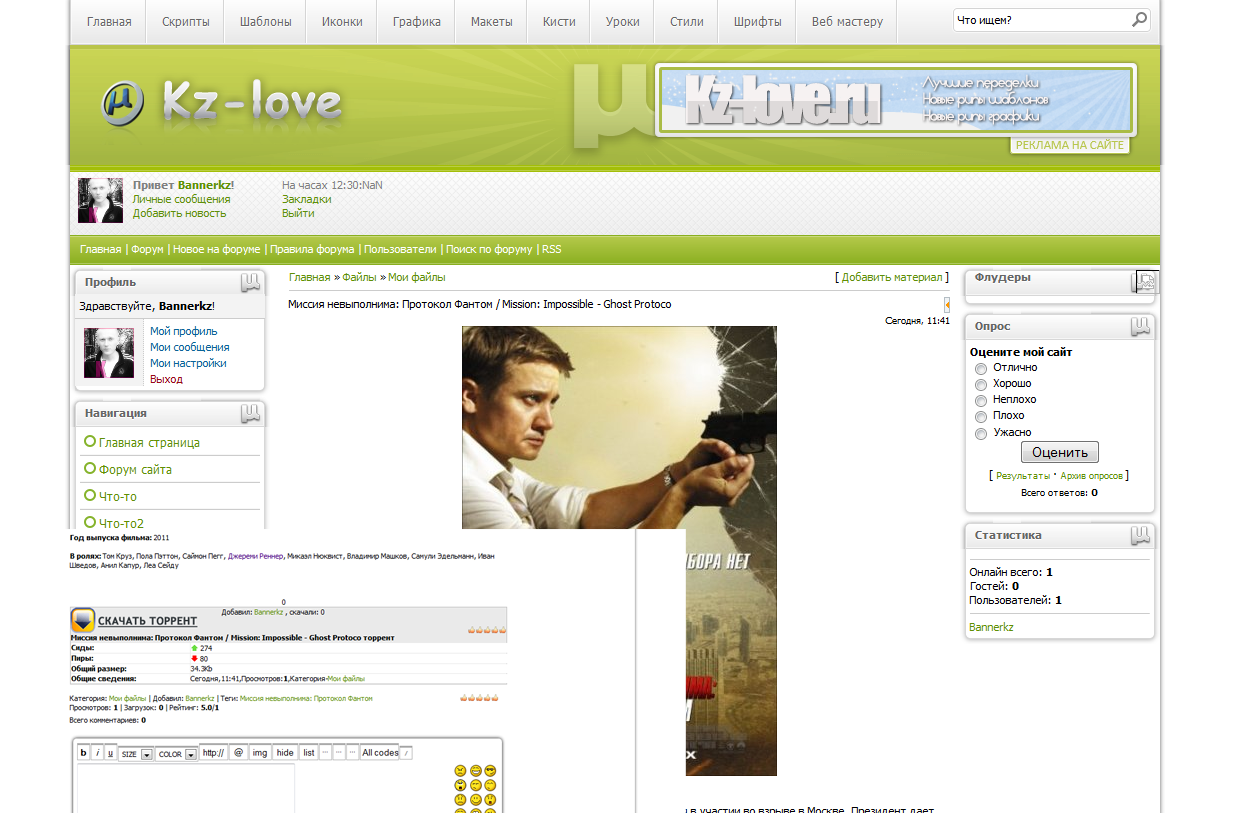This screenshot has height=813, width=1241.
Task: Click RSS in the green navigation bar
Action: 551,250
